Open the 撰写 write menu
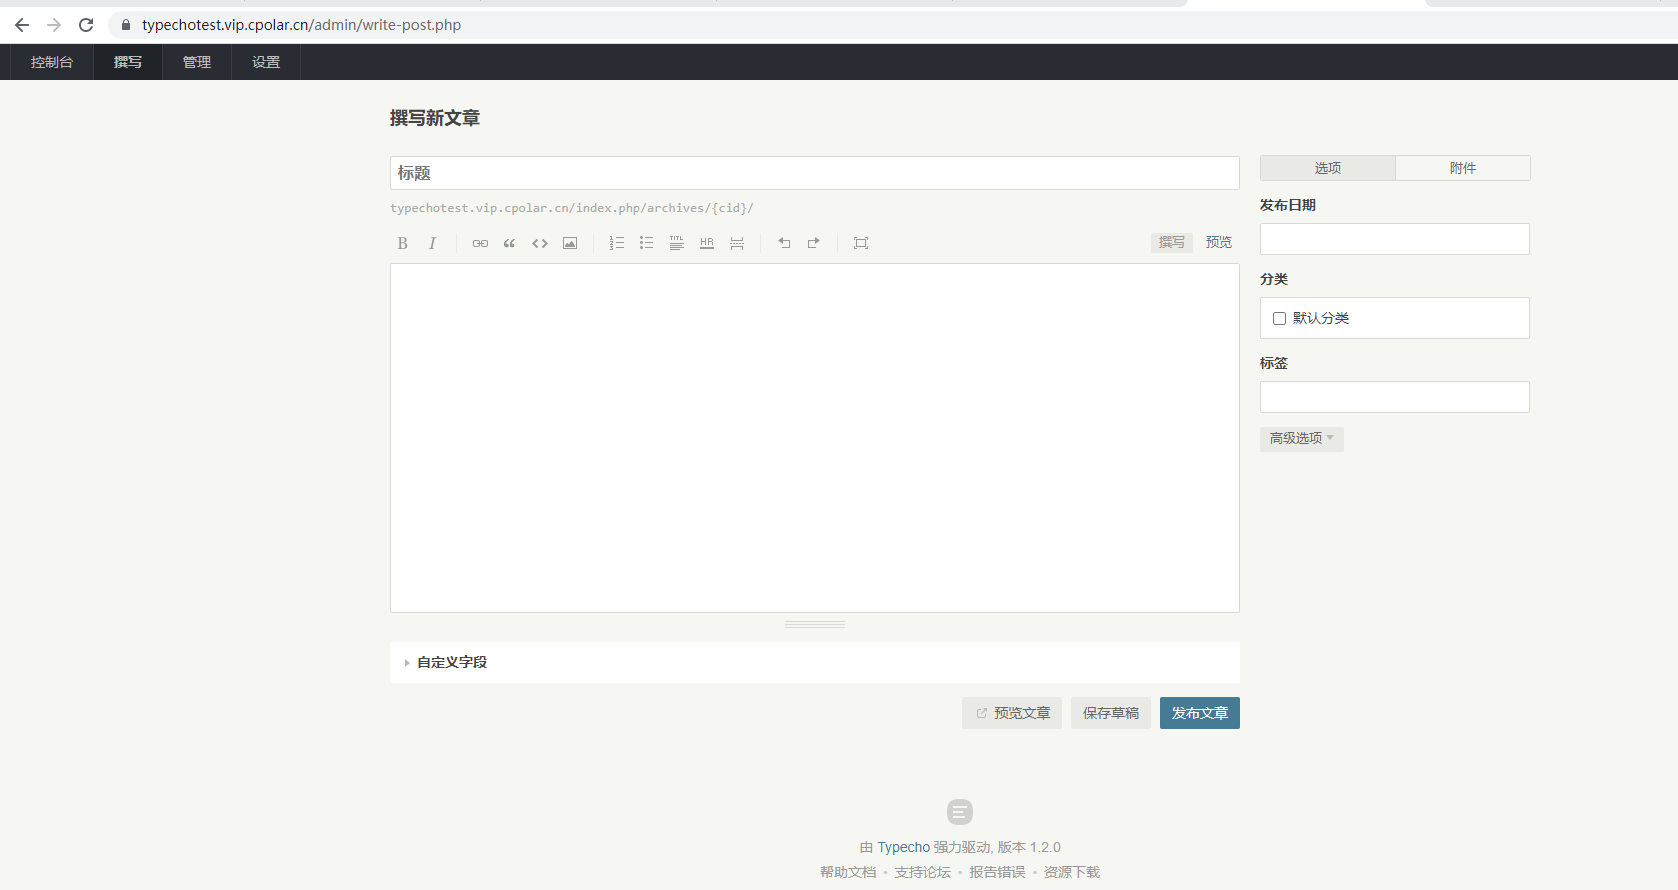The image size is (1678, 890). [x=128, y=62]
